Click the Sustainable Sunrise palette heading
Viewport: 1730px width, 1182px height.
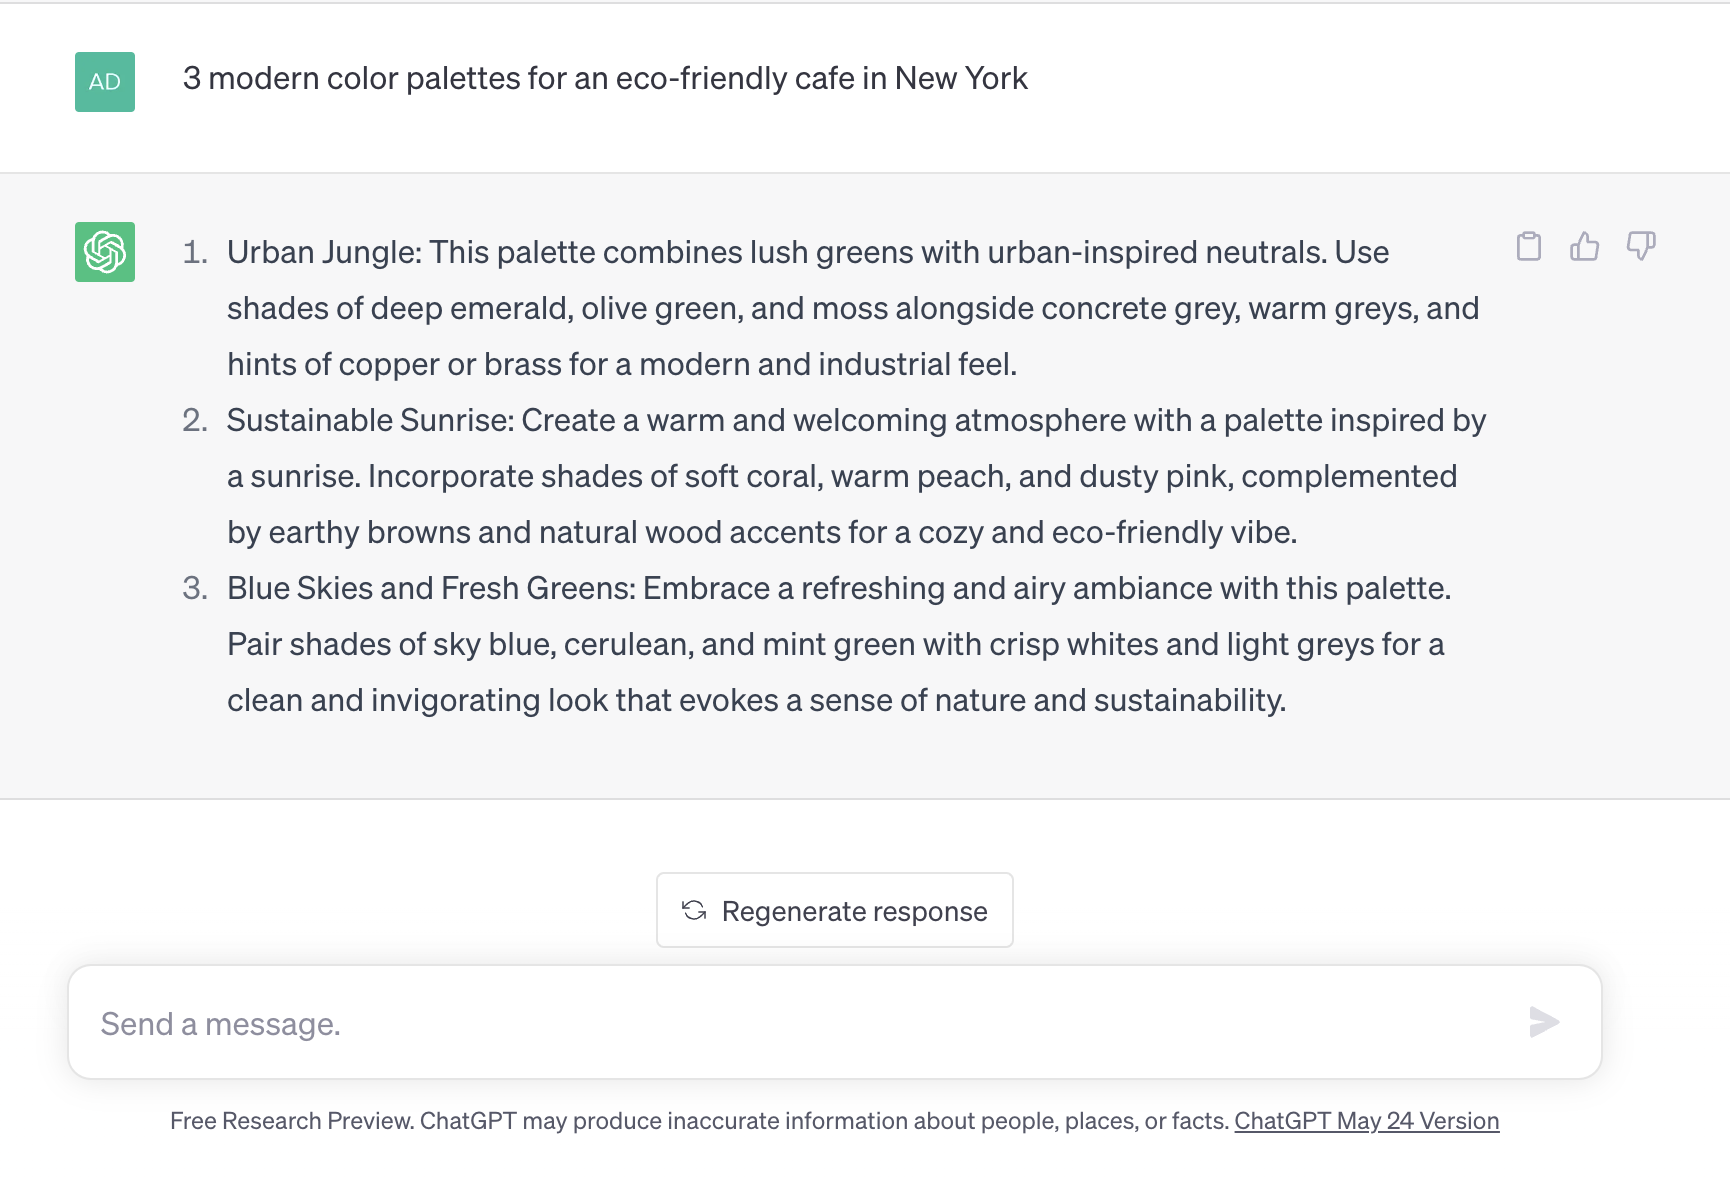pos(370,420)
